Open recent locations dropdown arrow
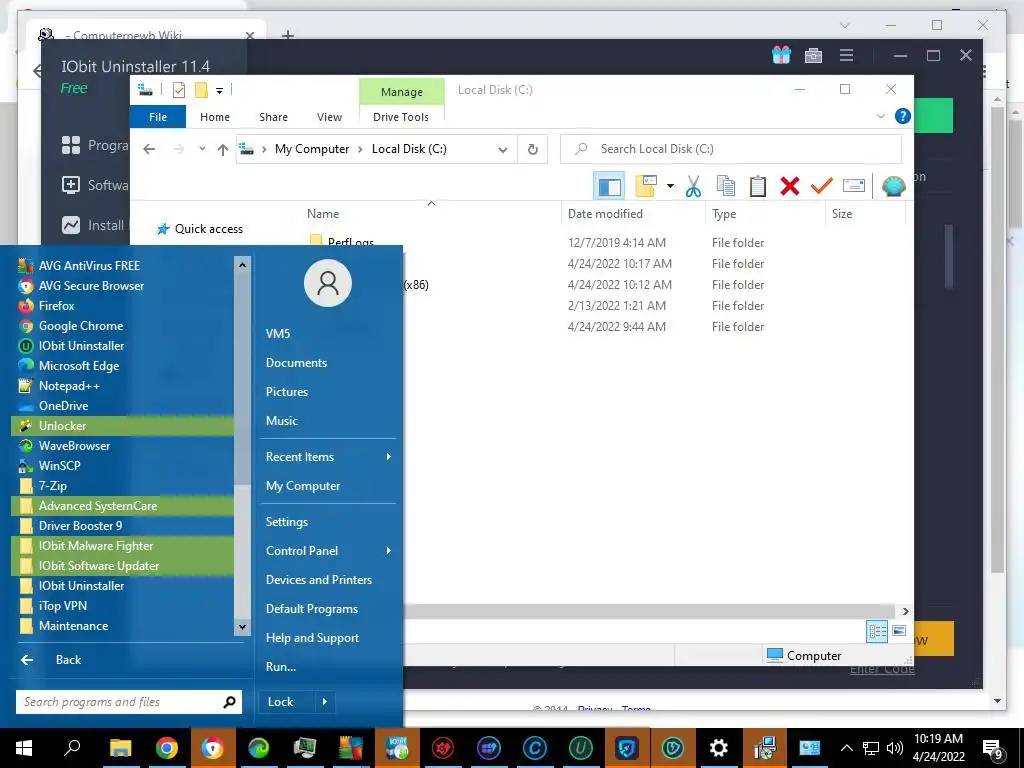This screenshot has height=768, width=1024. 202,149
